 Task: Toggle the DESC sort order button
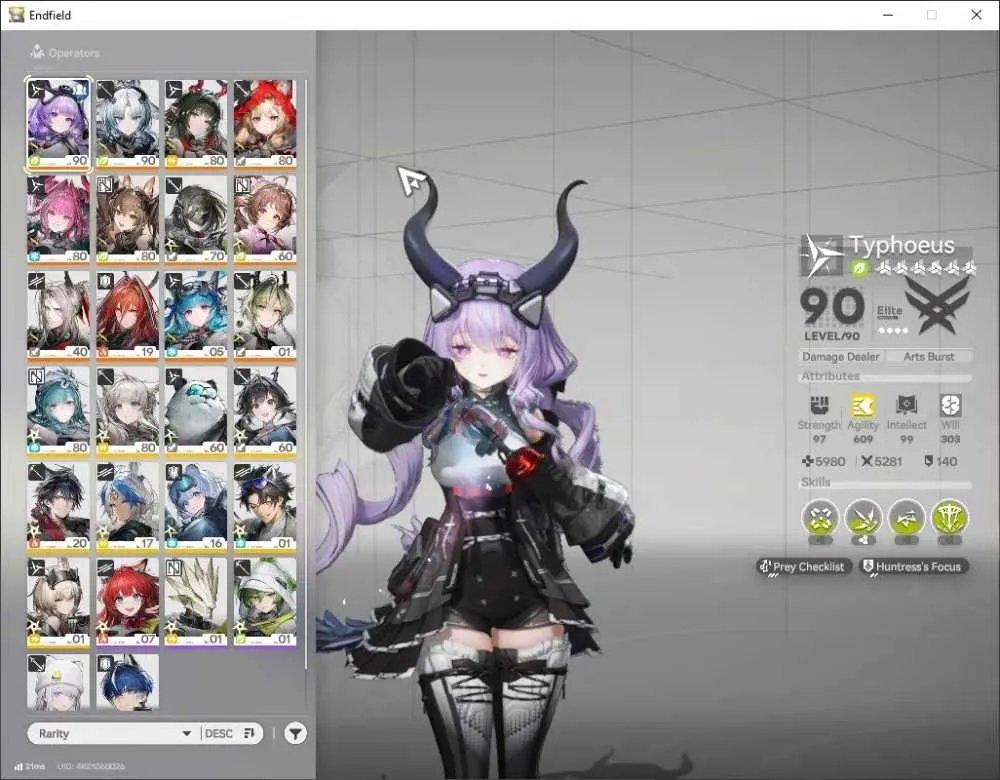pos(230,733)
